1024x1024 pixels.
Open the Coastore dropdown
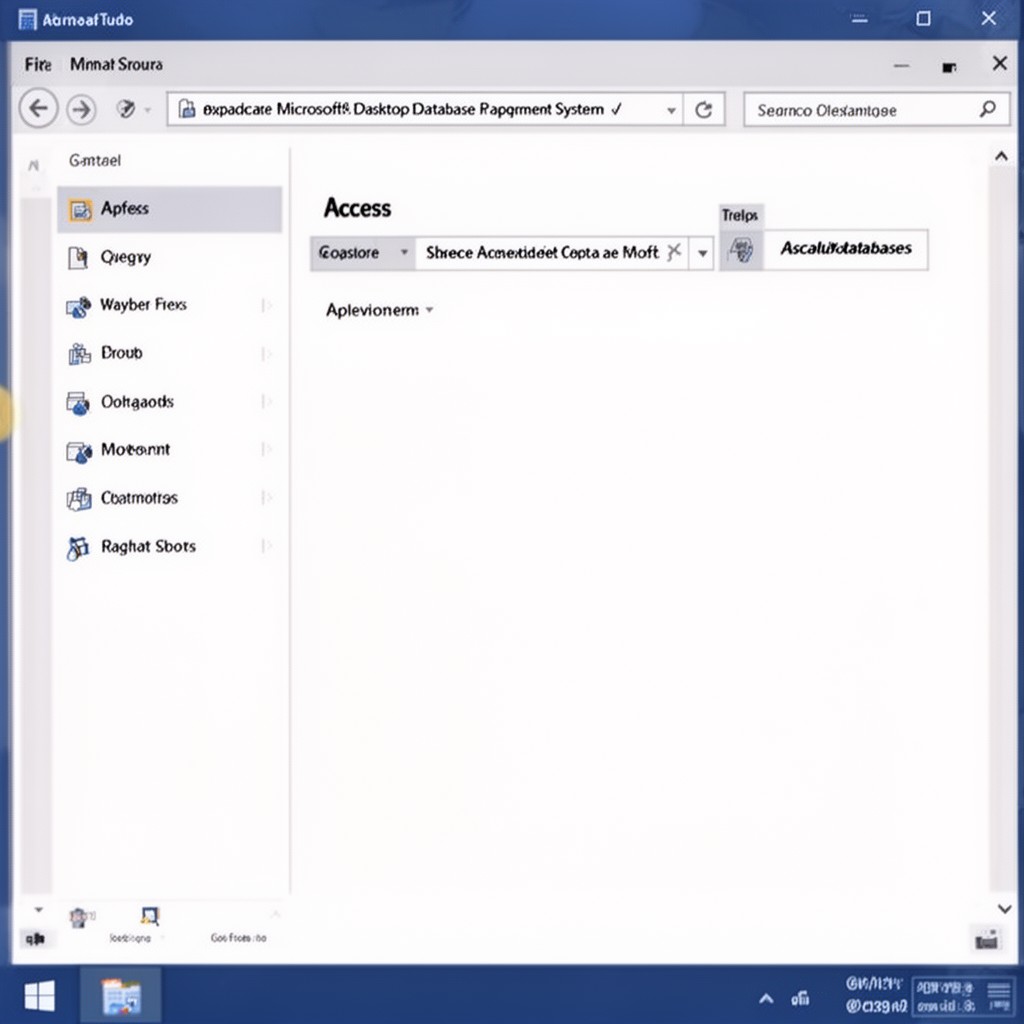click(404, 252)
